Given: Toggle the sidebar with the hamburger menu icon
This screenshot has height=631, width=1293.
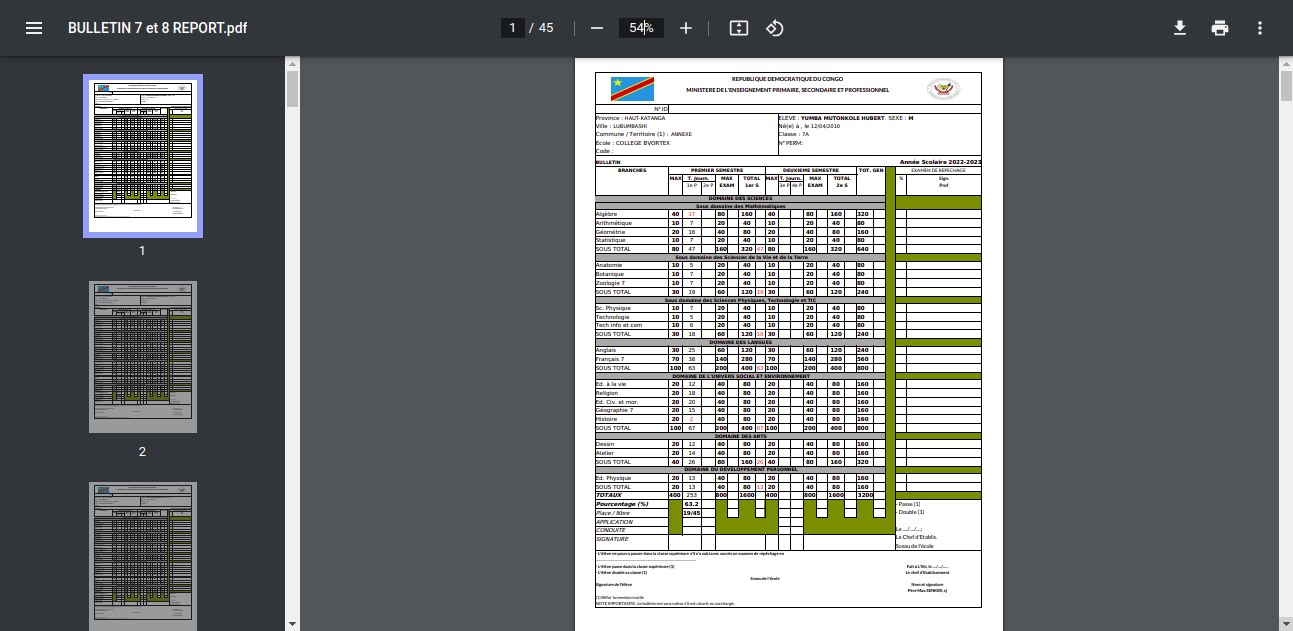Looking at the screenshot, I should (34, 28).
